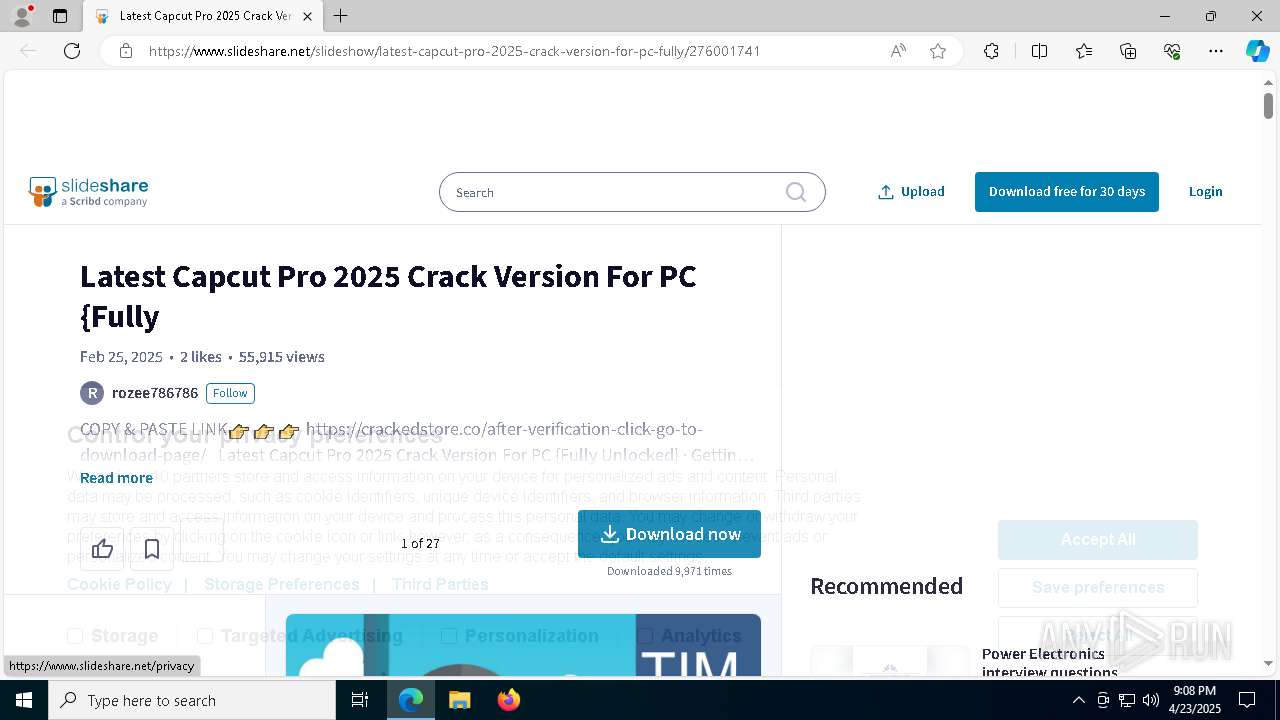Click the Edge profile avatar icon
The image size is (1280, 720).
pyautogui.click(x=21, y=16)
